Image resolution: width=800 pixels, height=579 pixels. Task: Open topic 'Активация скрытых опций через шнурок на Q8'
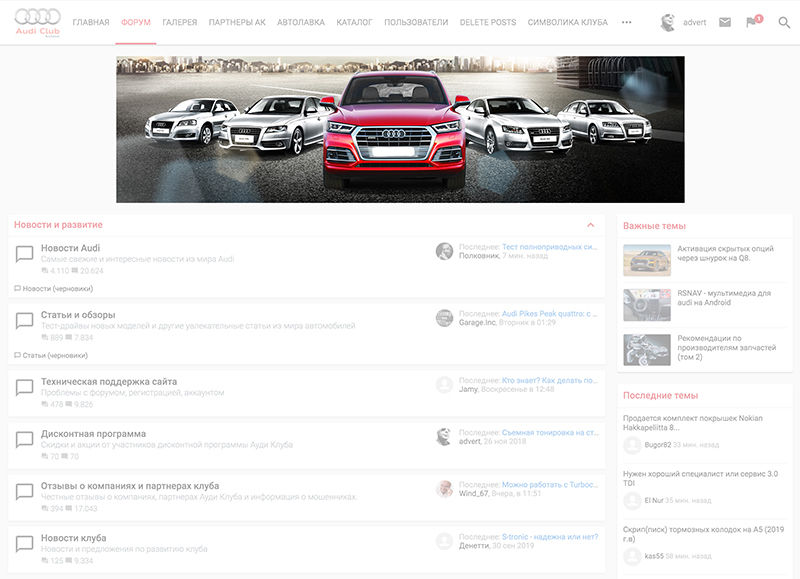(x=726, y=254)
